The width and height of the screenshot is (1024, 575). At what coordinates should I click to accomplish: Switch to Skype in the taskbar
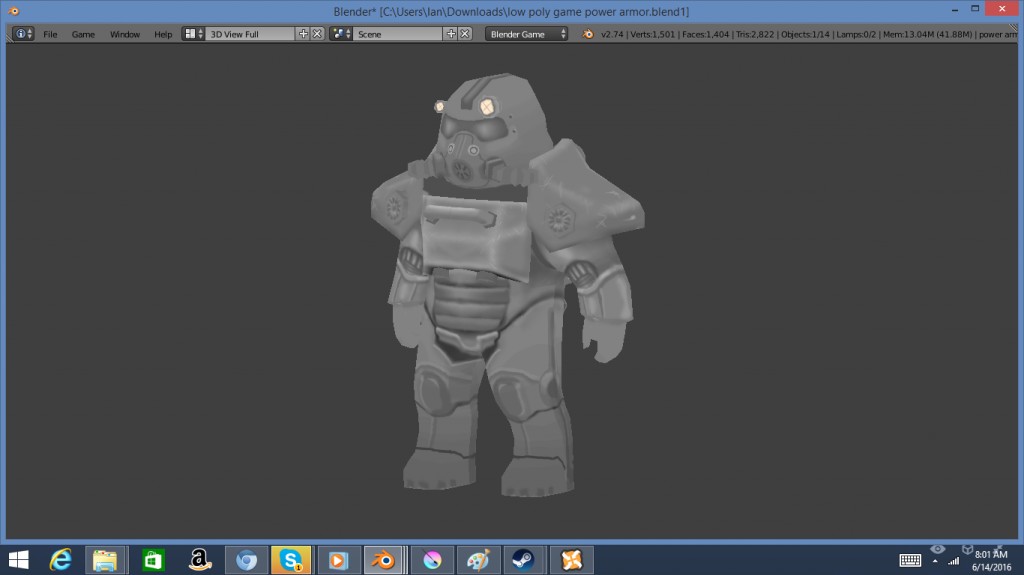[291, 560]
